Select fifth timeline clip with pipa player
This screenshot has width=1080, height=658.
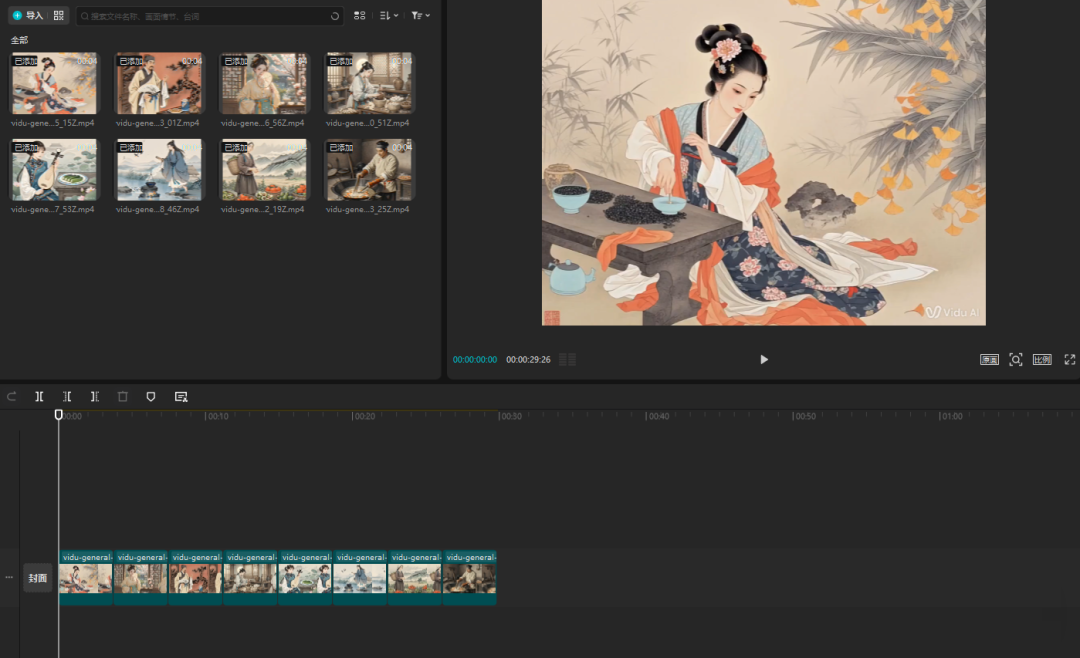(x=305, y=577)
